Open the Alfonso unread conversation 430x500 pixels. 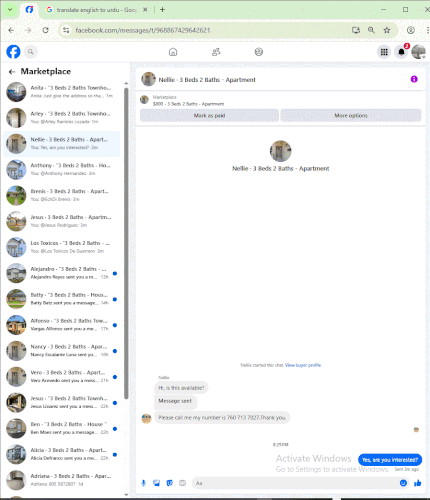pos(62,325)
